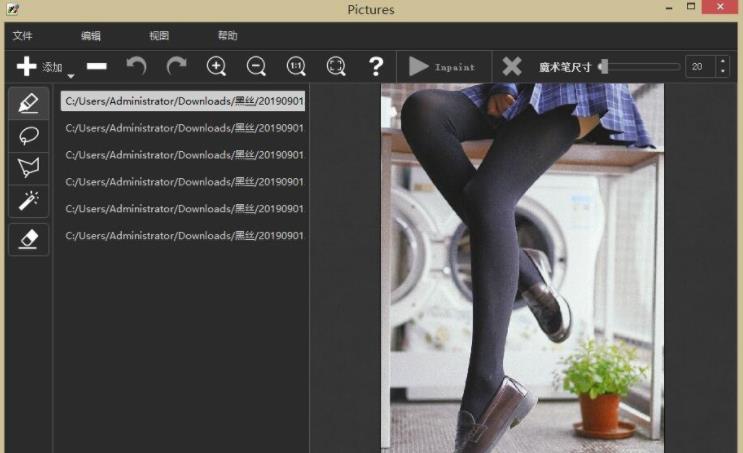
Task: Click the magic brush size slider
Action: (640, 67)
